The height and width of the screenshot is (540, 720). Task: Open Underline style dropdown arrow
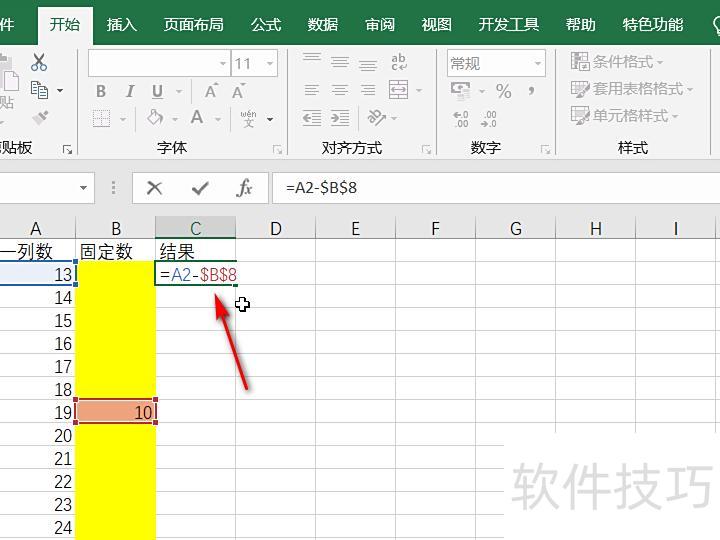[179, 91]
